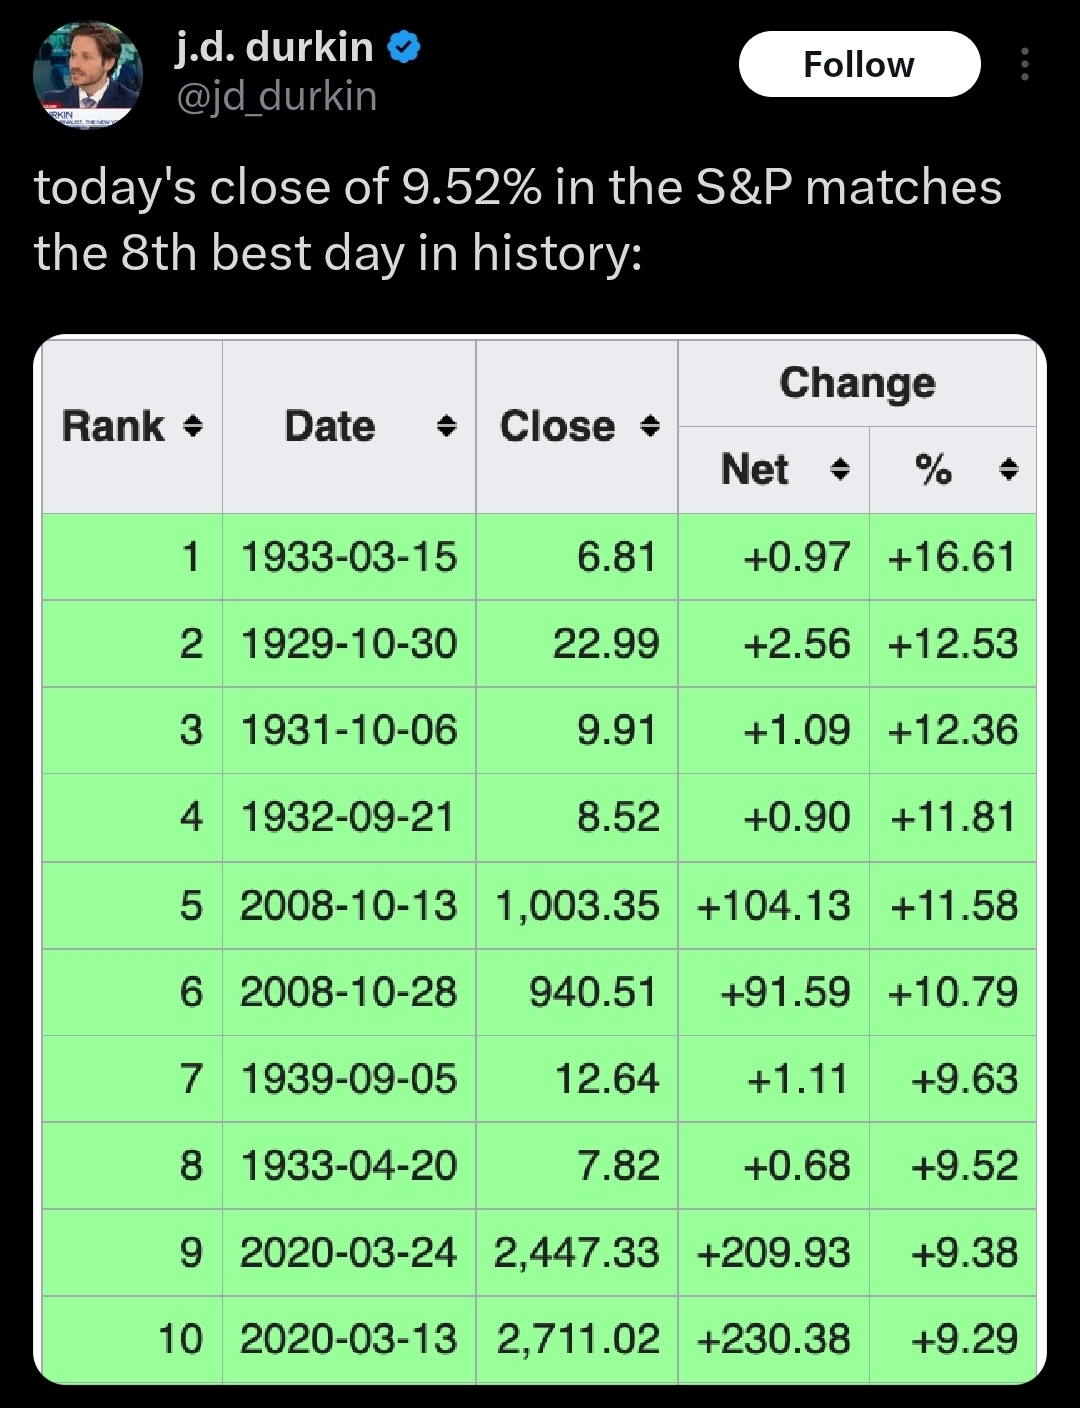Click the +16.61 percent change cell

coord(952,557)
